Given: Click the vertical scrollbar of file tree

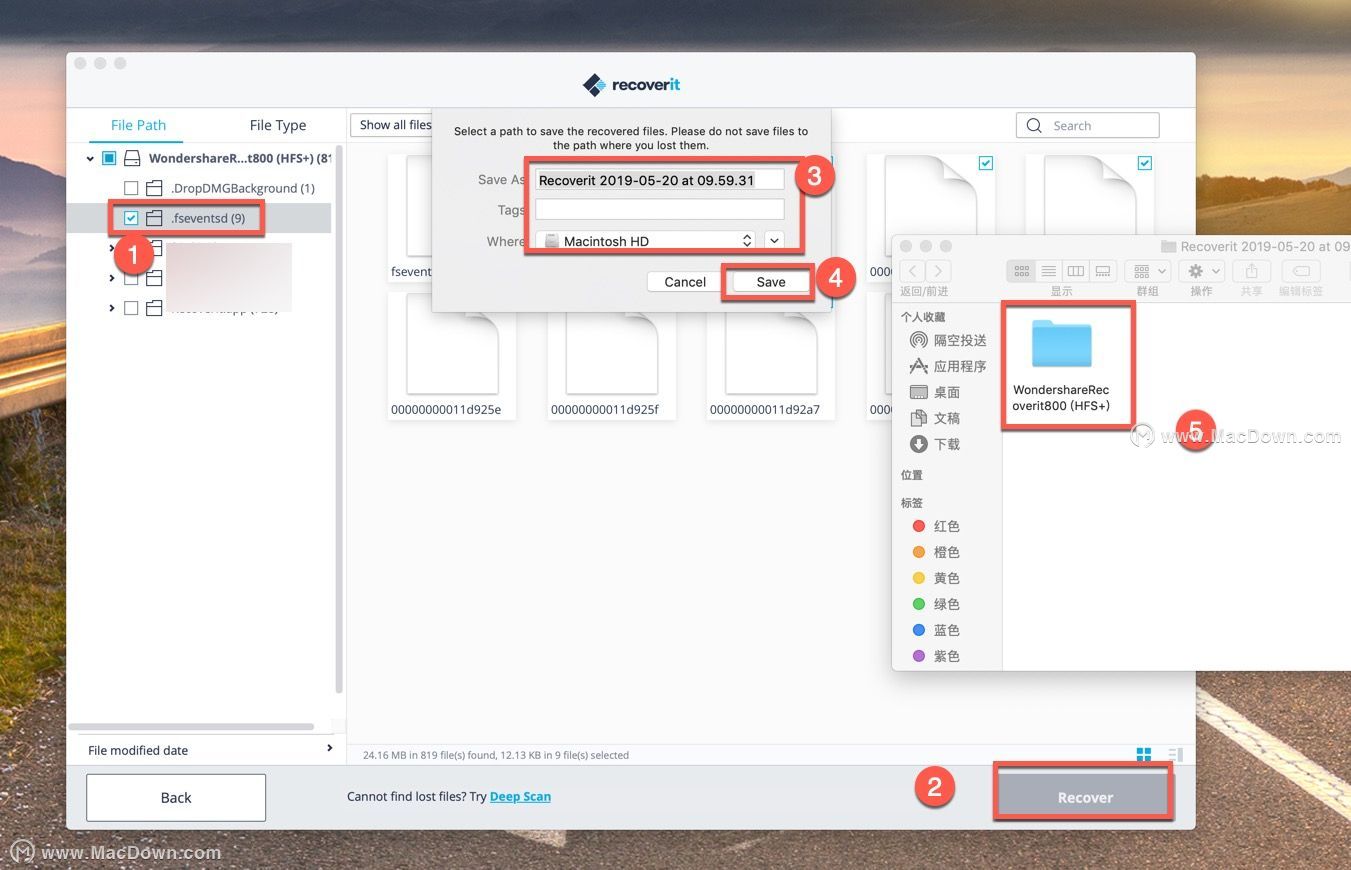Looking at the screenshot, I should [x=339, y=420].
